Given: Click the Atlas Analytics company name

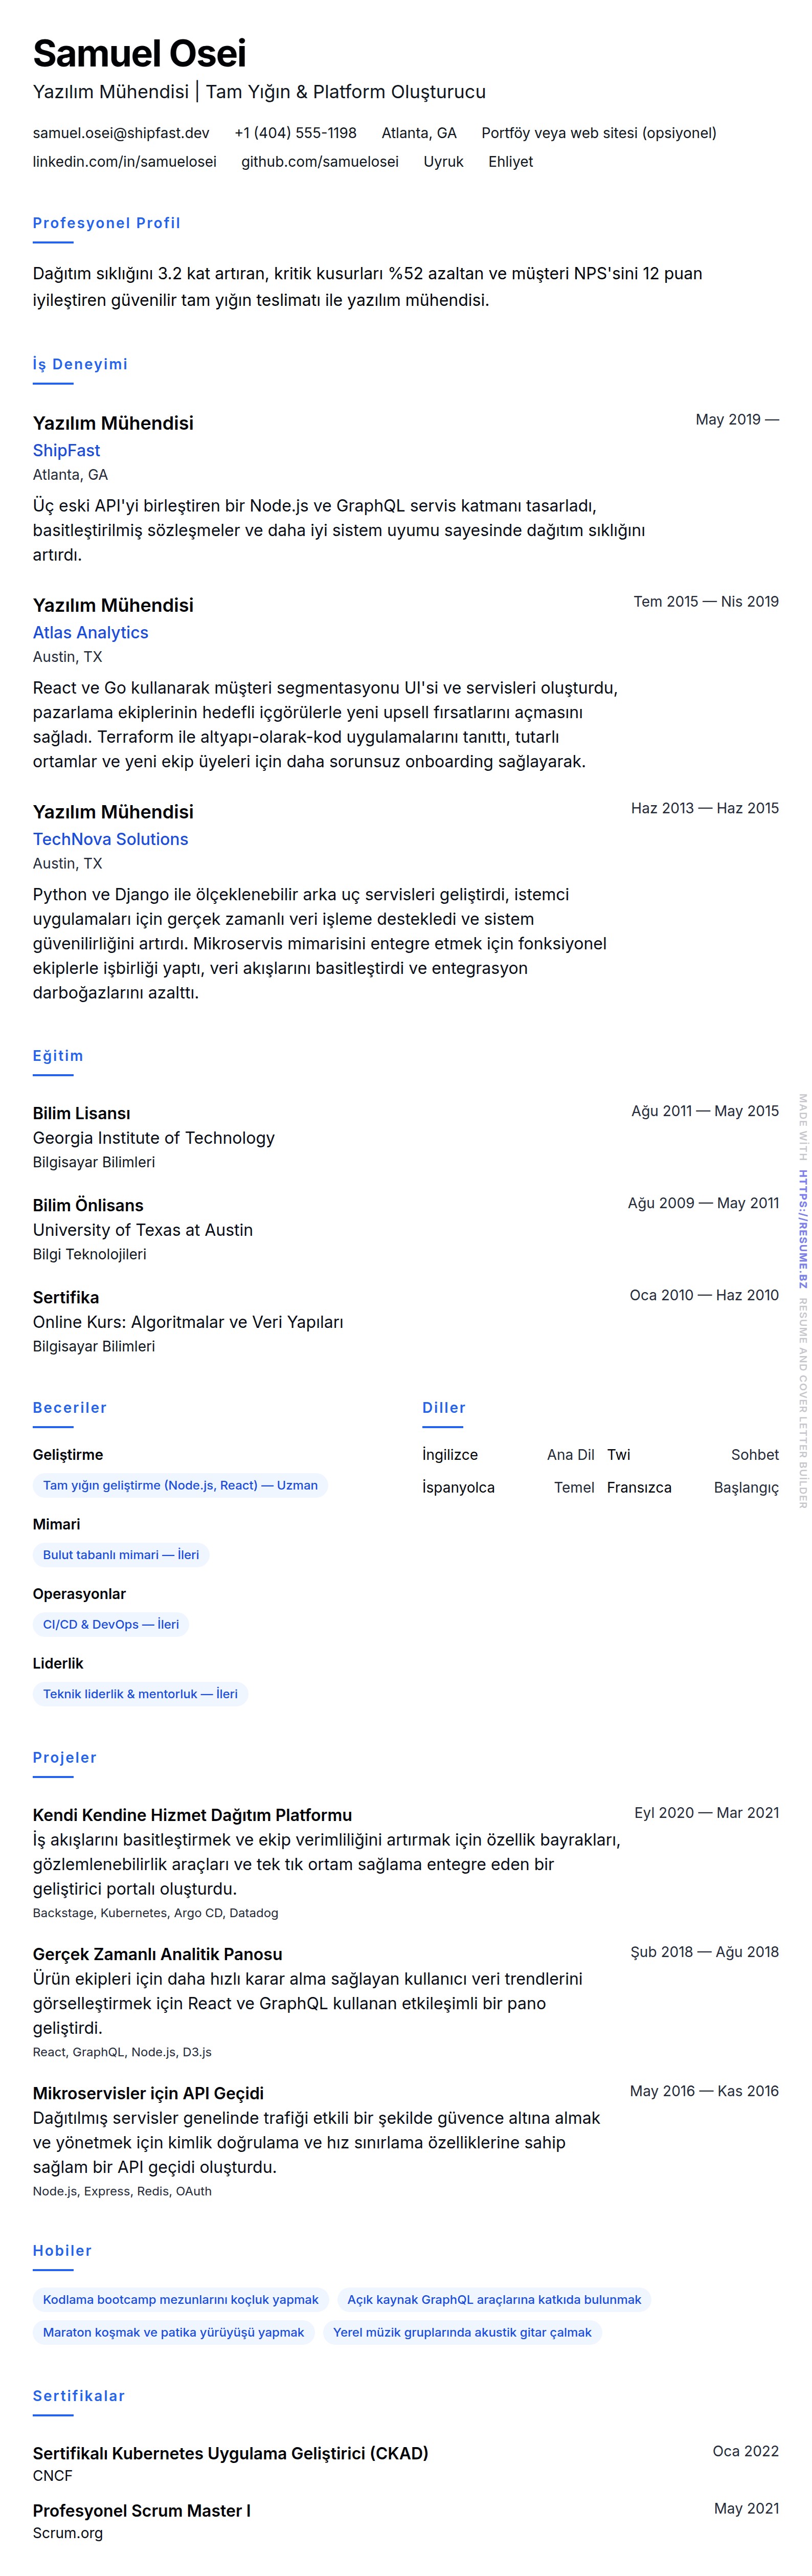Looking at the screenshot, I should pyautogui.click(x=90, y=633).
